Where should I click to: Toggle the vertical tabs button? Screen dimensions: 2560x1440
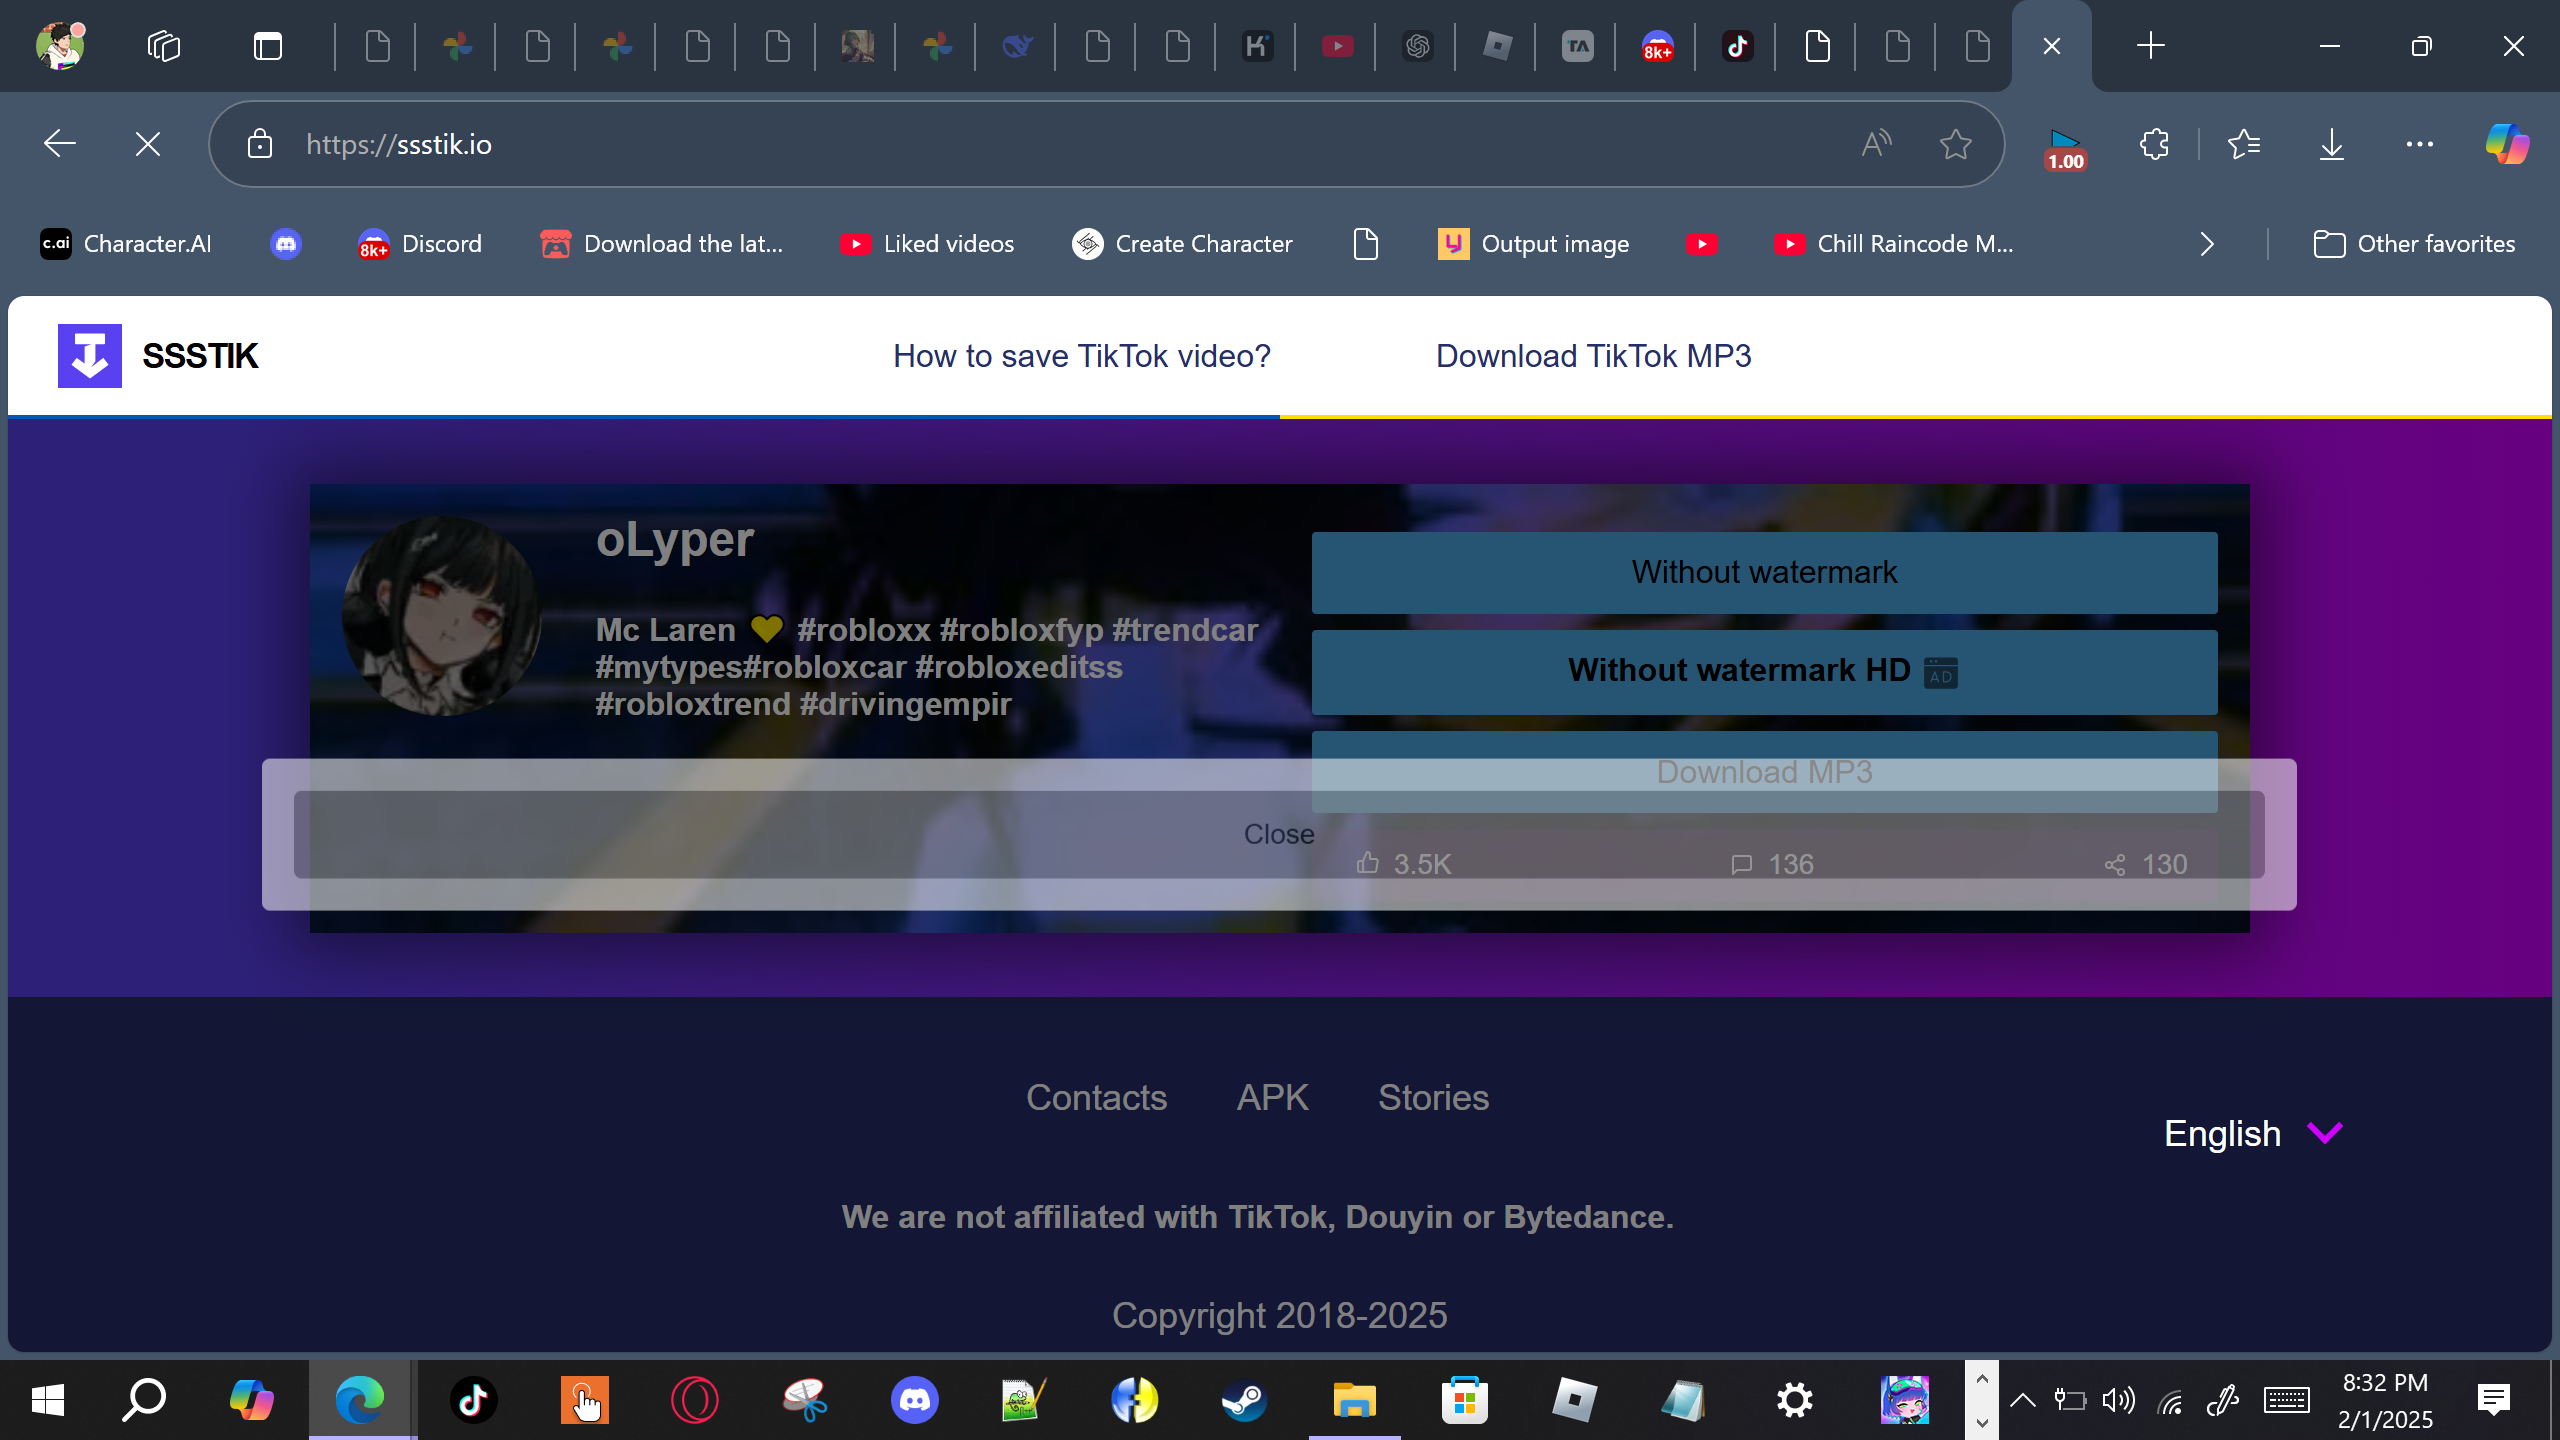pos(267,46)
